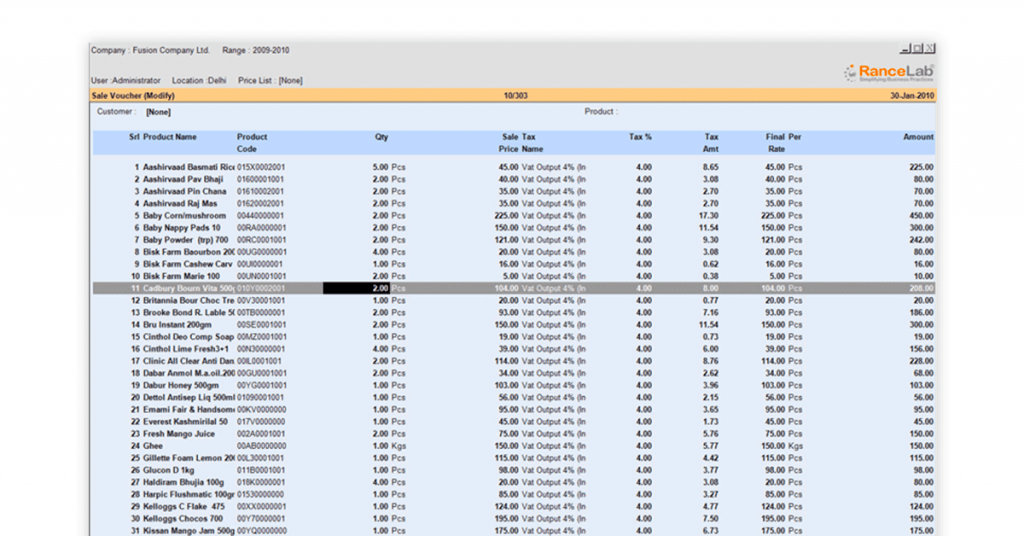Select row Baby Powder (trp) 700

(514, 240)
